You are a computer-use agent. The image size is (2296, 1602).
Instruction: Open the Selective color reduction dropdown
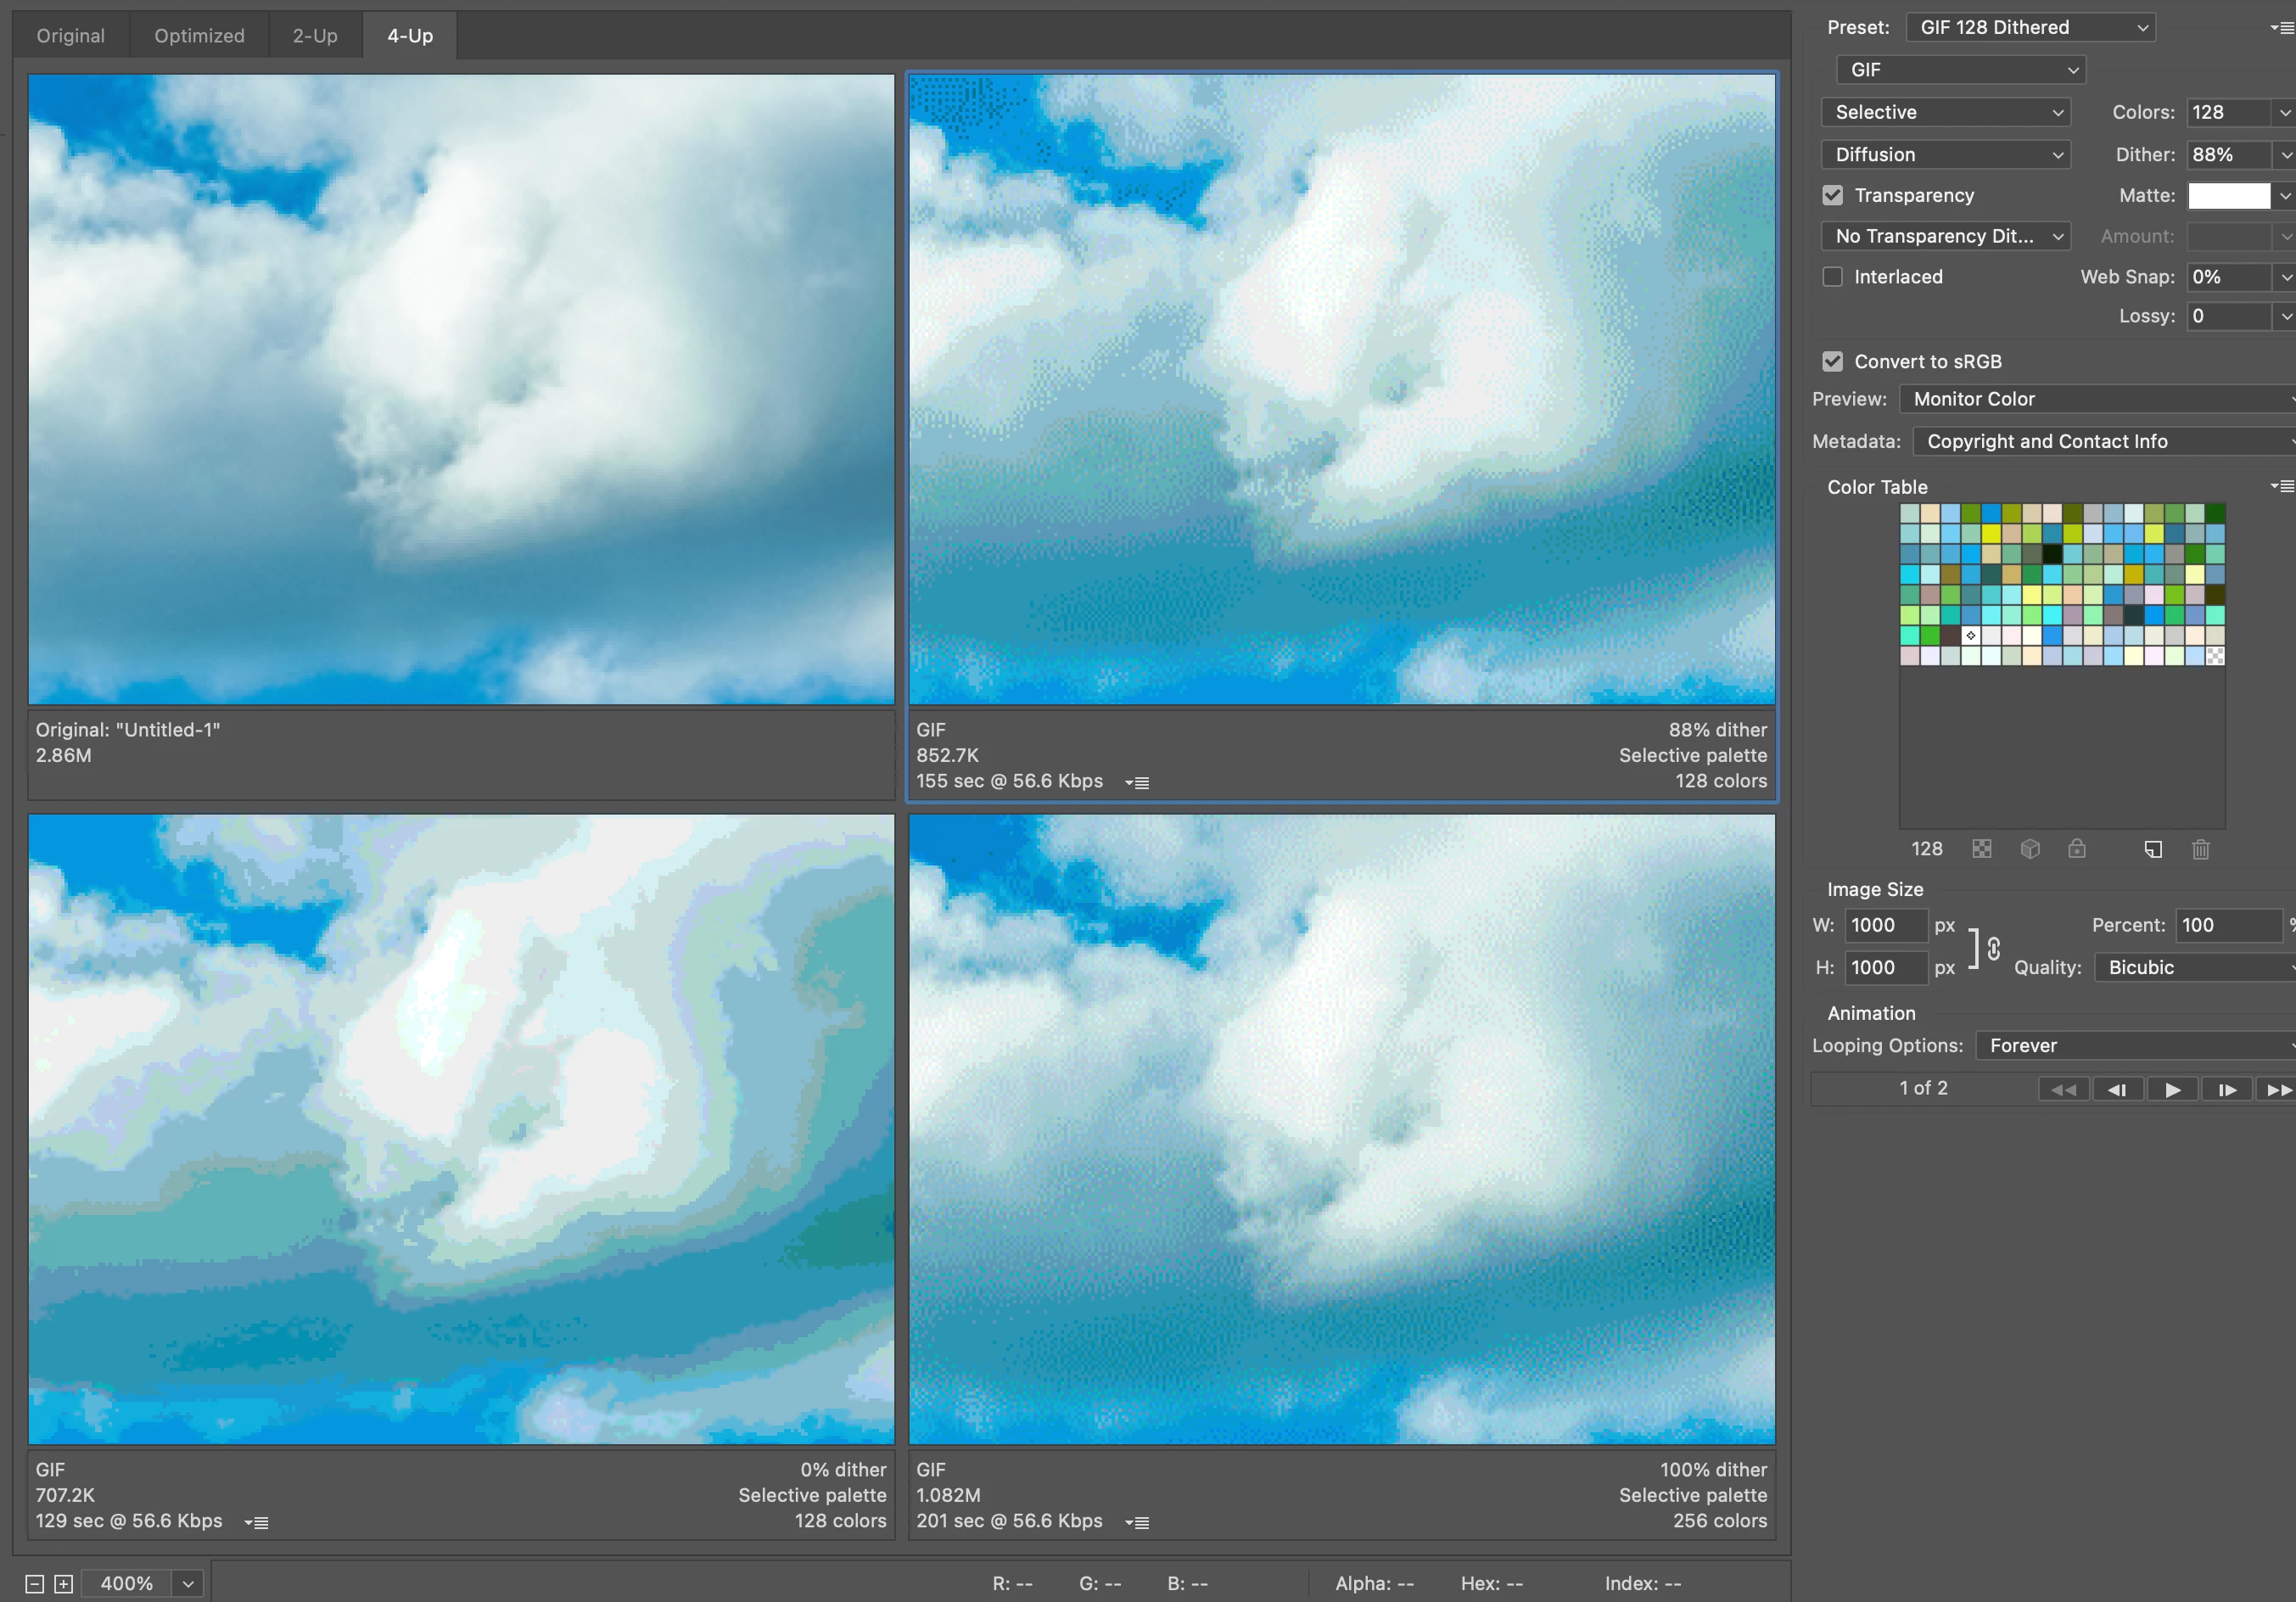pyautogui.click(x=1945, y=112)
